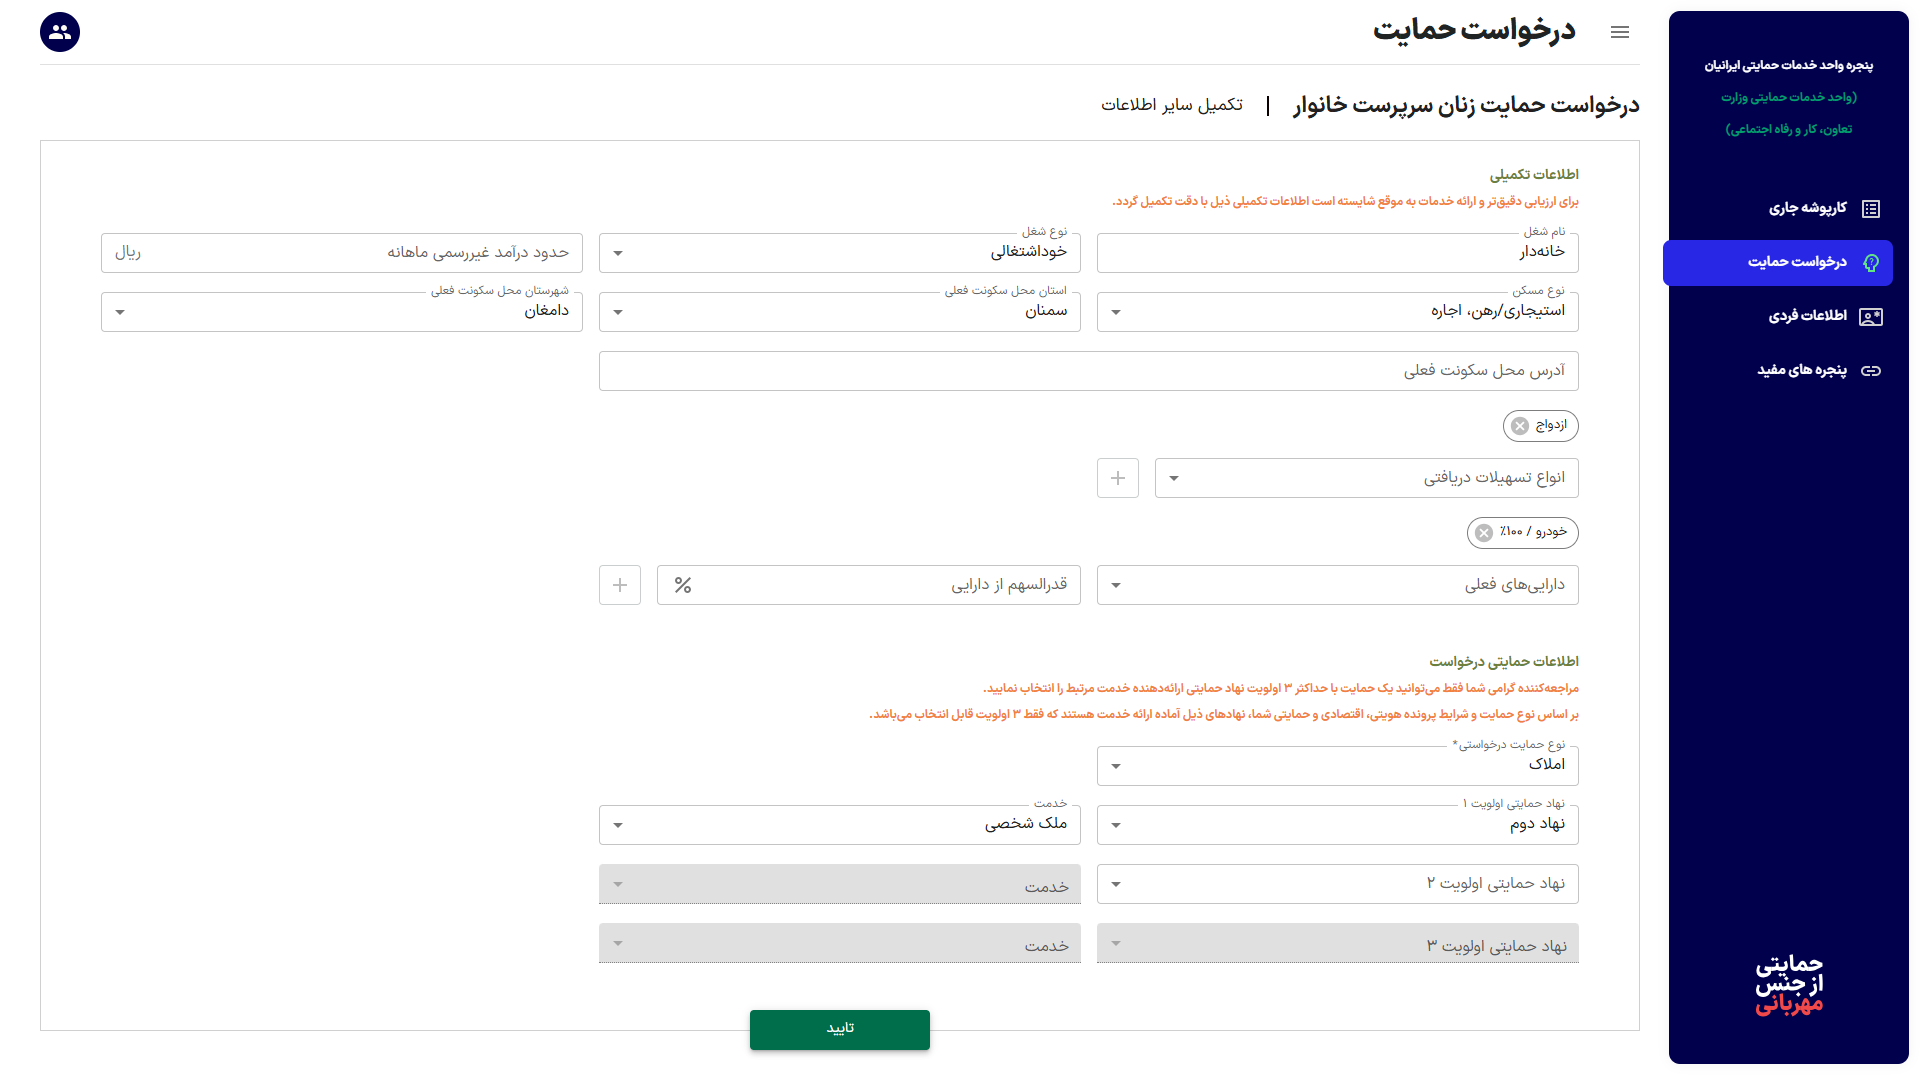Viewport: 1920px width, 1077px height.
Task: Click the plus button next to انواع تسهیلات دریافتی
Action: pos(1118,479)
